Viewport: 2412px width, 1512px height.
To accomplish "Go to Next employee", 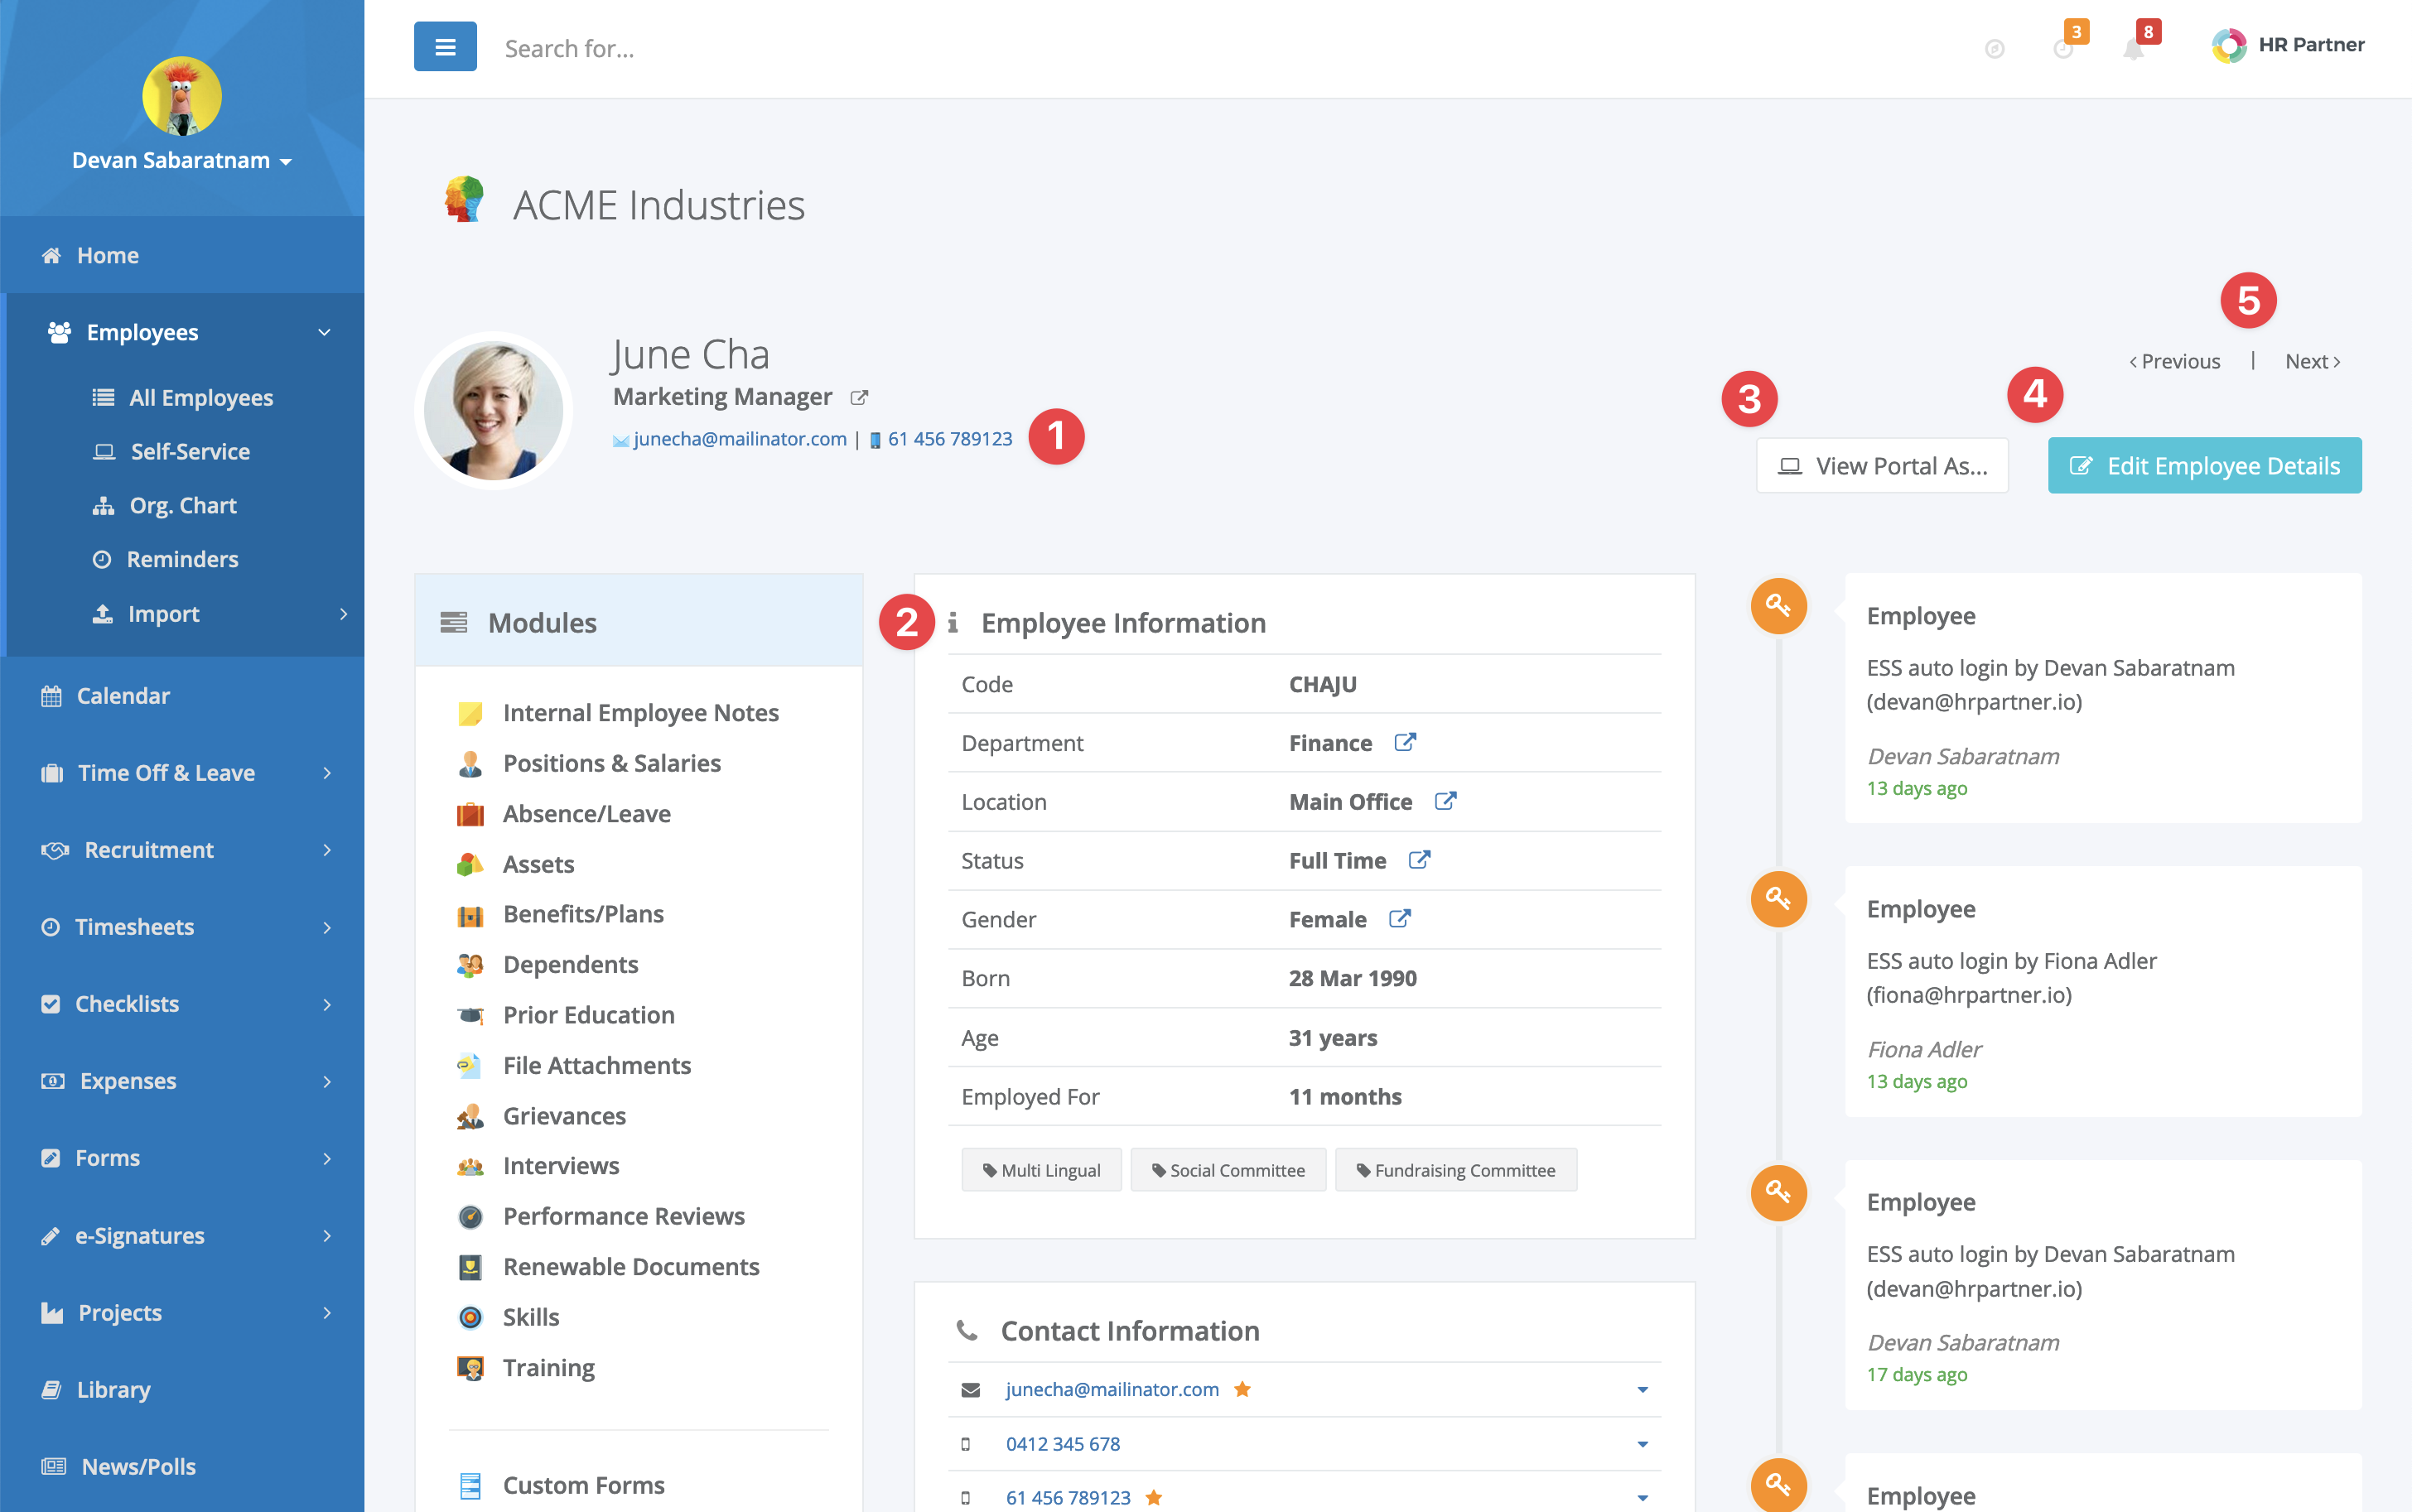I will [2312, 362].
